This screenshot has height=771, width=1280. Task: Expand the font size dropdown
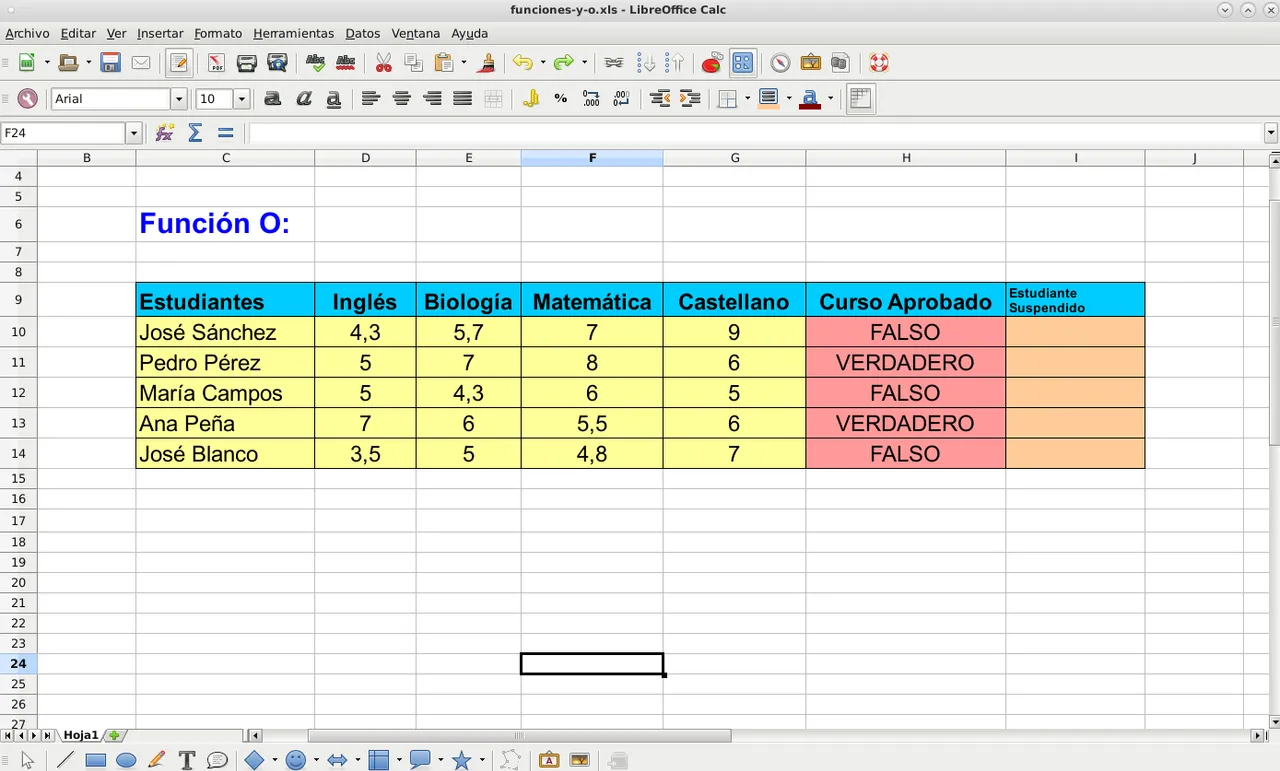pos(240,98)
